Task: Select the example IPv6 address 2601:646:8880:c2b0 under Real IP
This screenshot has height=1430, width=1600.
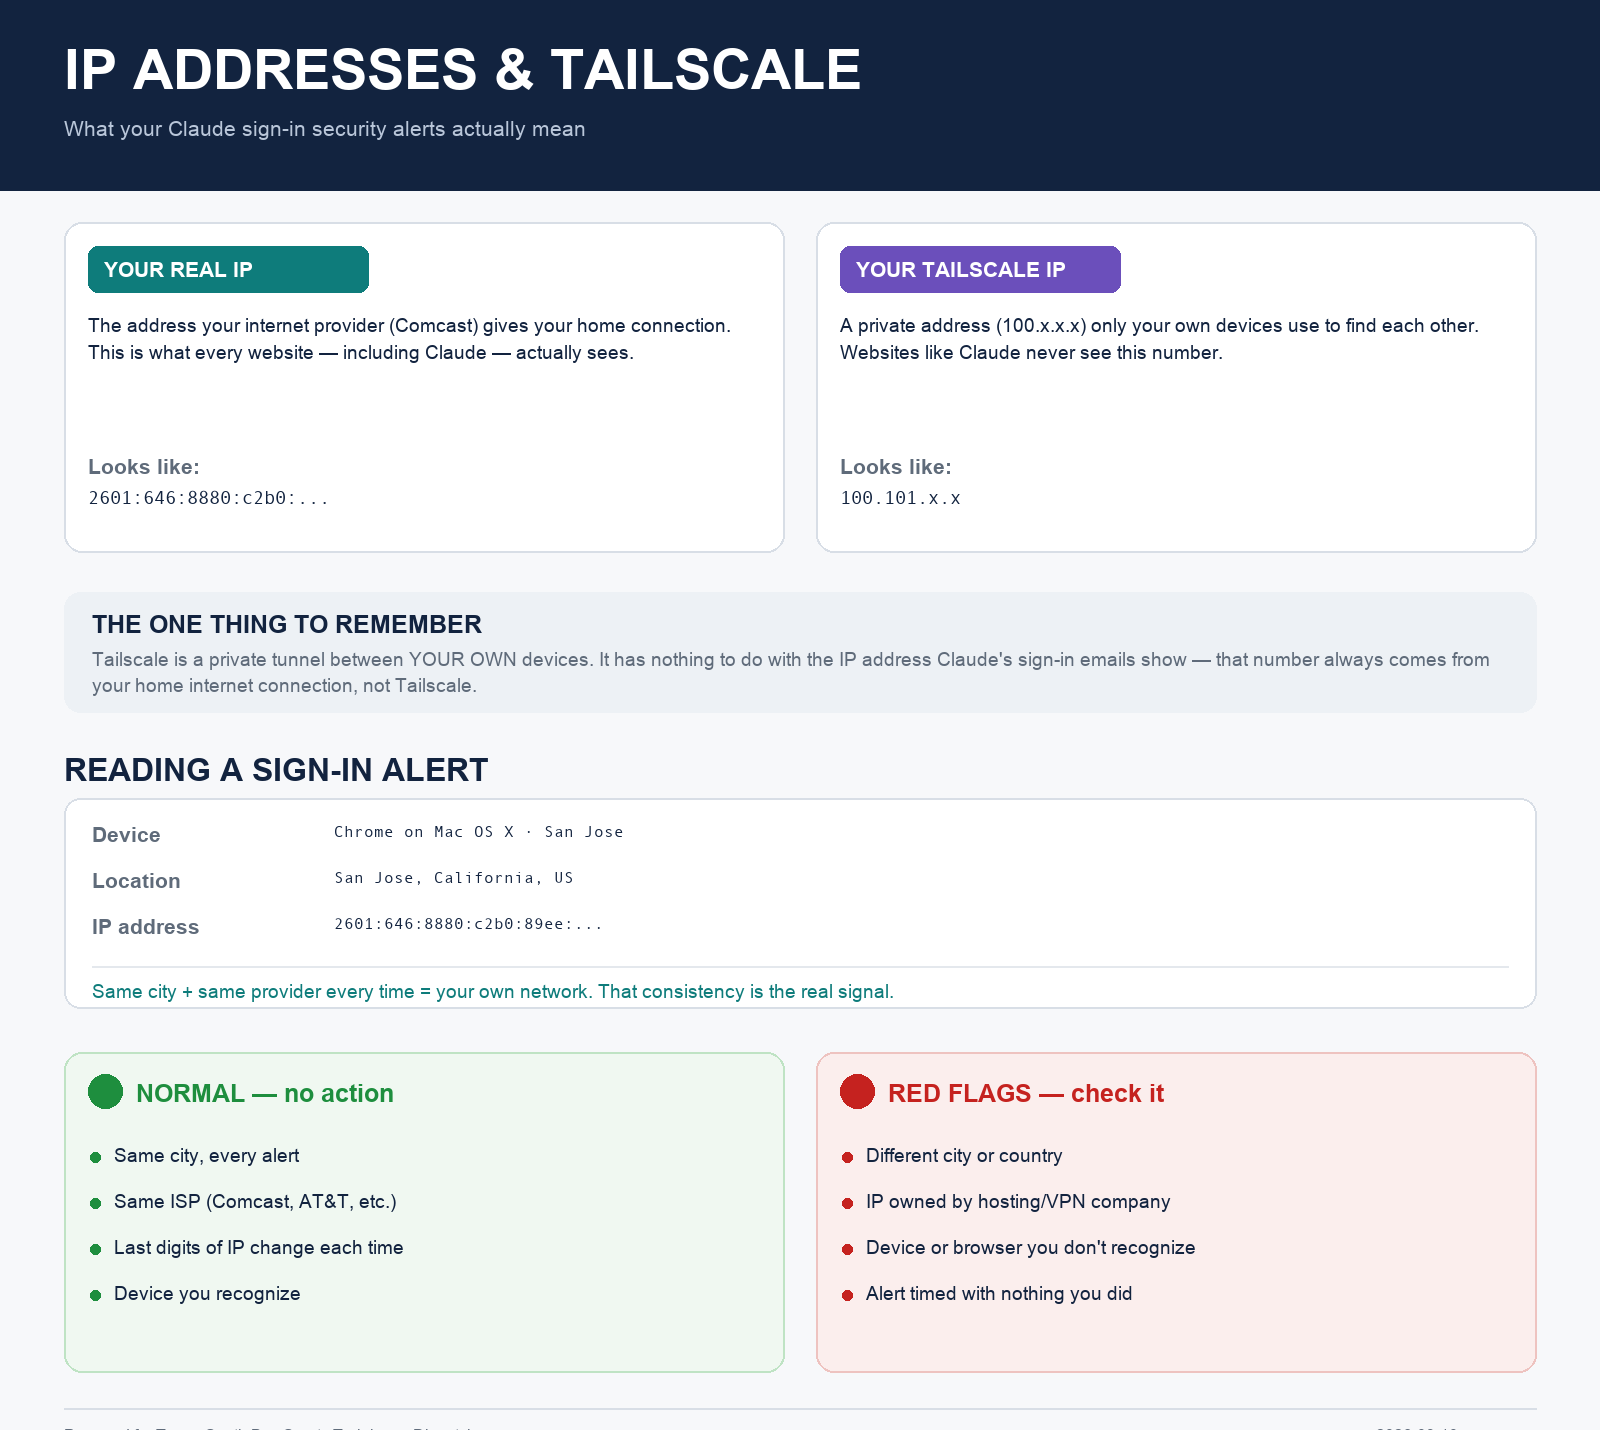Action: [x=208, y=498]
